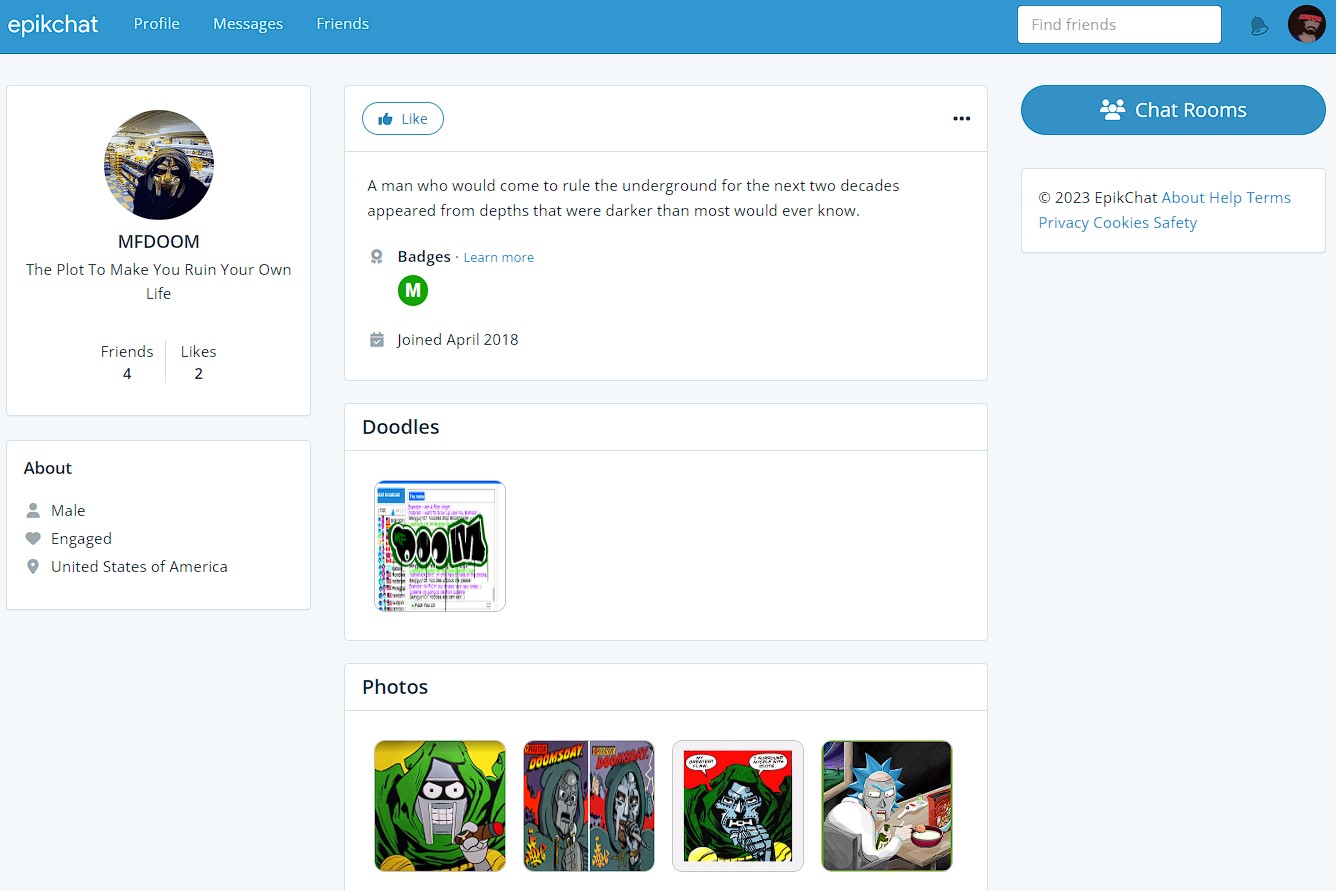The height and width of the screenshot is (891, 1336).
Task: Click the United States of America text
Action: click(139, 567)
